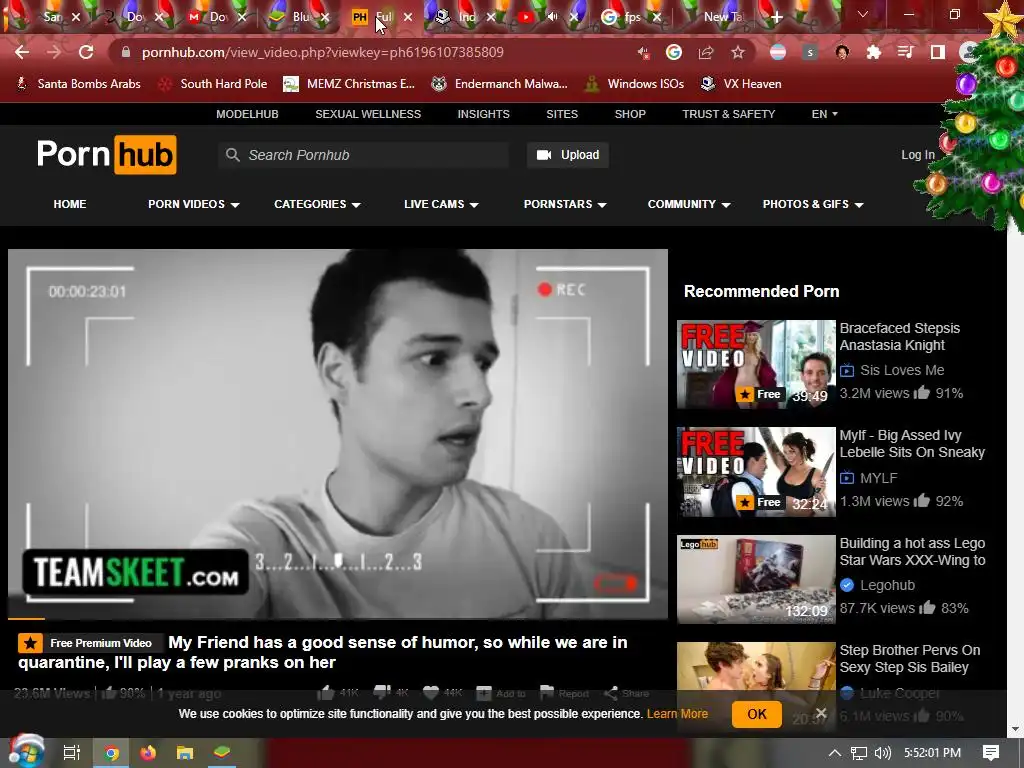1024x768 pixels.
Task: Open the tab search chevron
Action: point(863,14)
